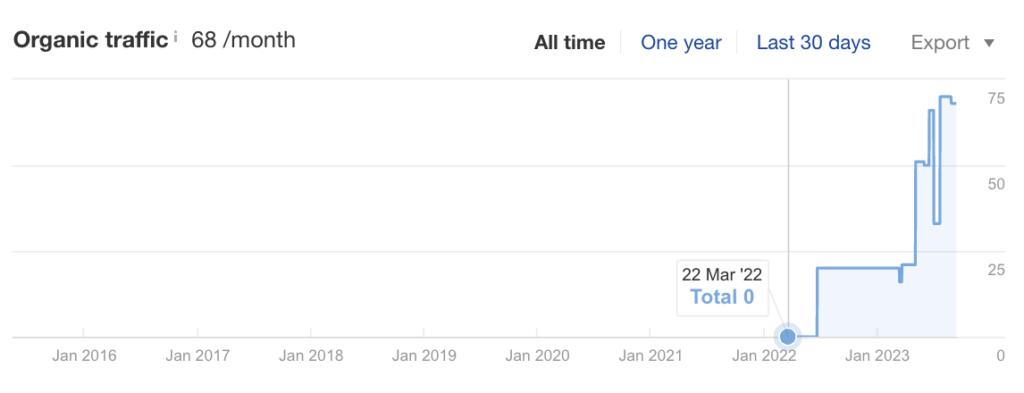Click the info icon beside Organic traffic
1024x393 pixels.
(x=175, y=38)
